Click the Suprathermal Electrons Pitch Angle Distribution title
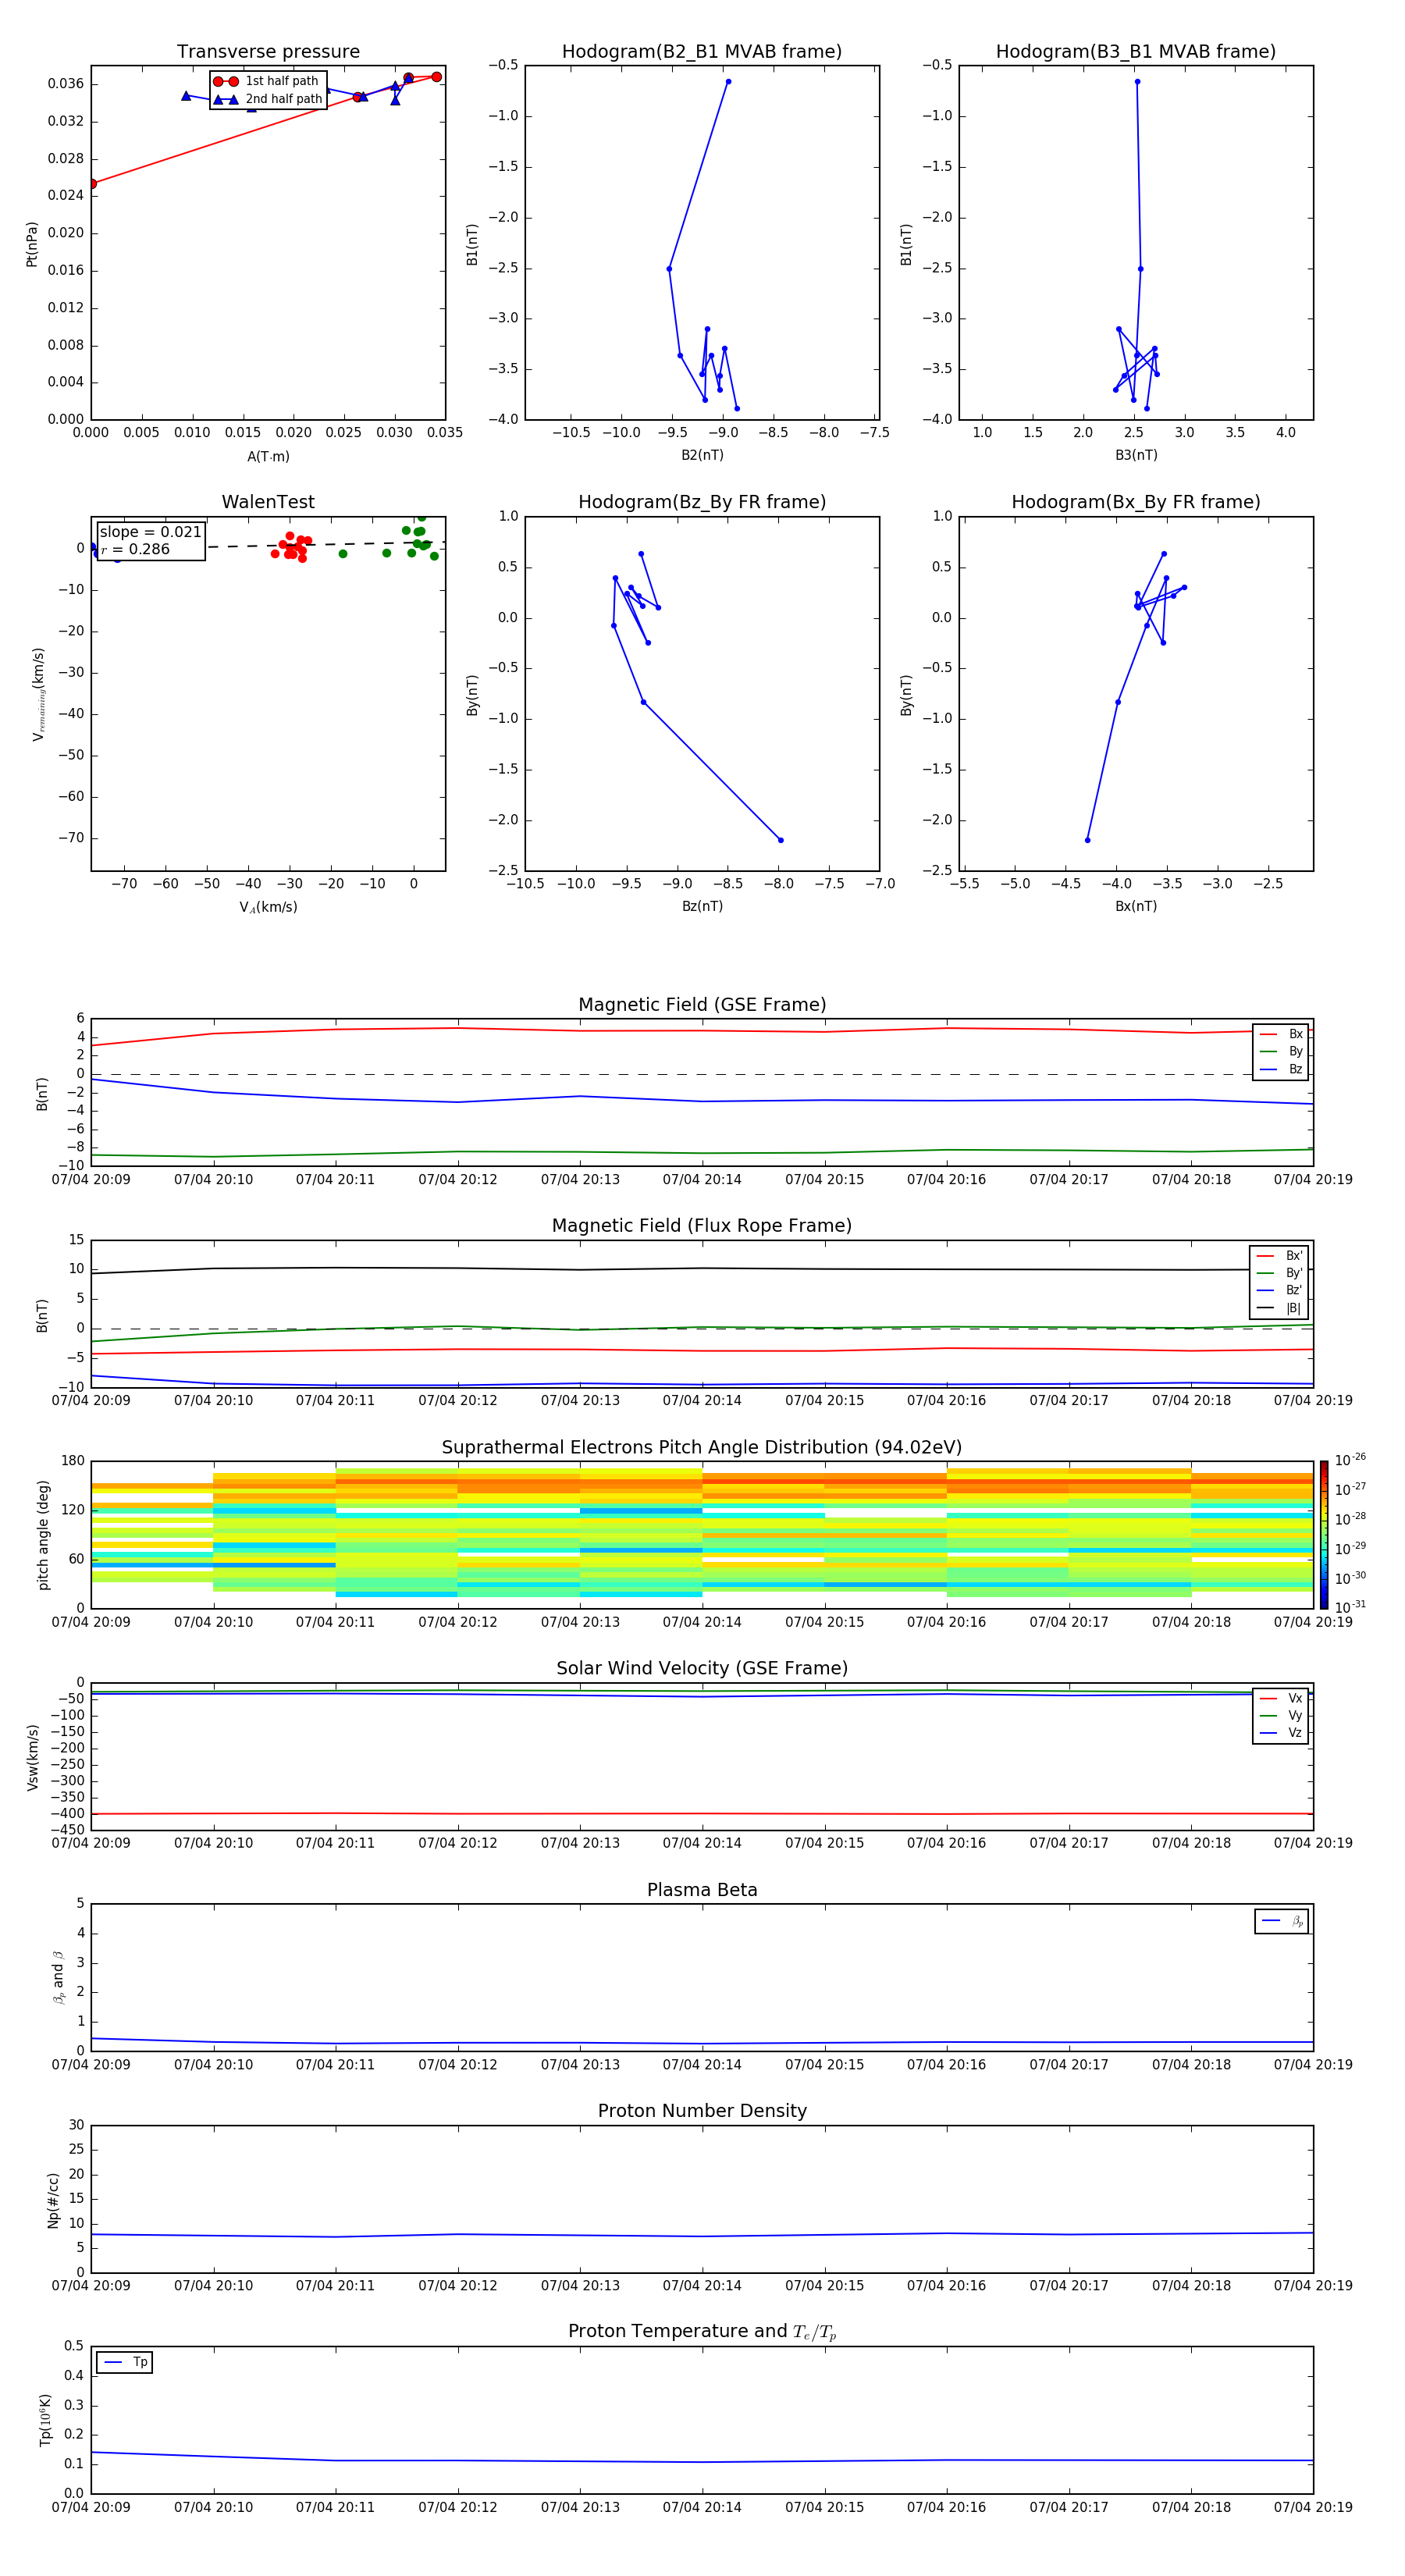The height and width of the screenshot is (2576, 1405). 702,1448
